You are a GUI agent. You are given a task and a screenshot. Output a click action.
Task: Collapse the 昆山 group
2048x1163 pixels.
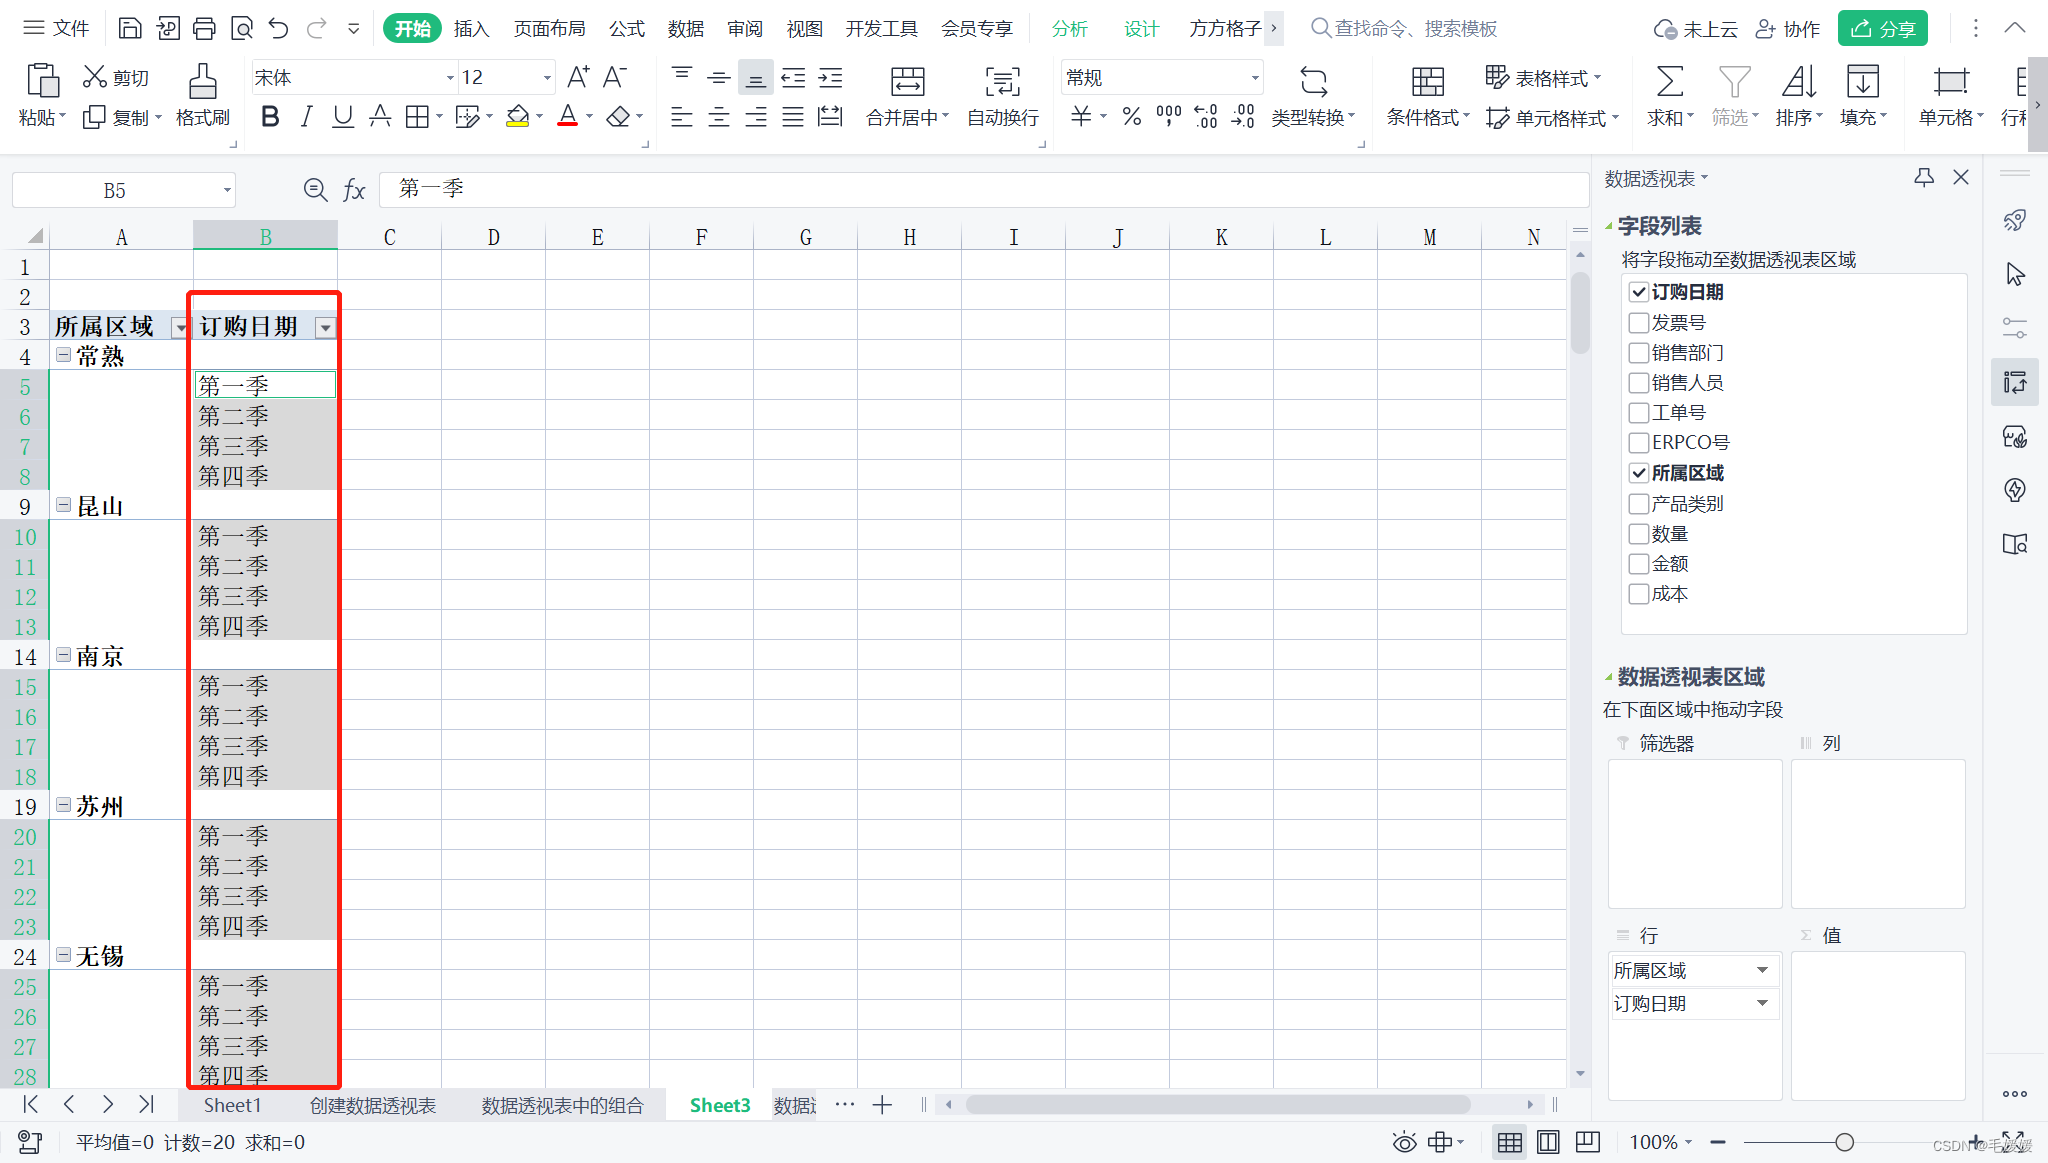point(64,505)
